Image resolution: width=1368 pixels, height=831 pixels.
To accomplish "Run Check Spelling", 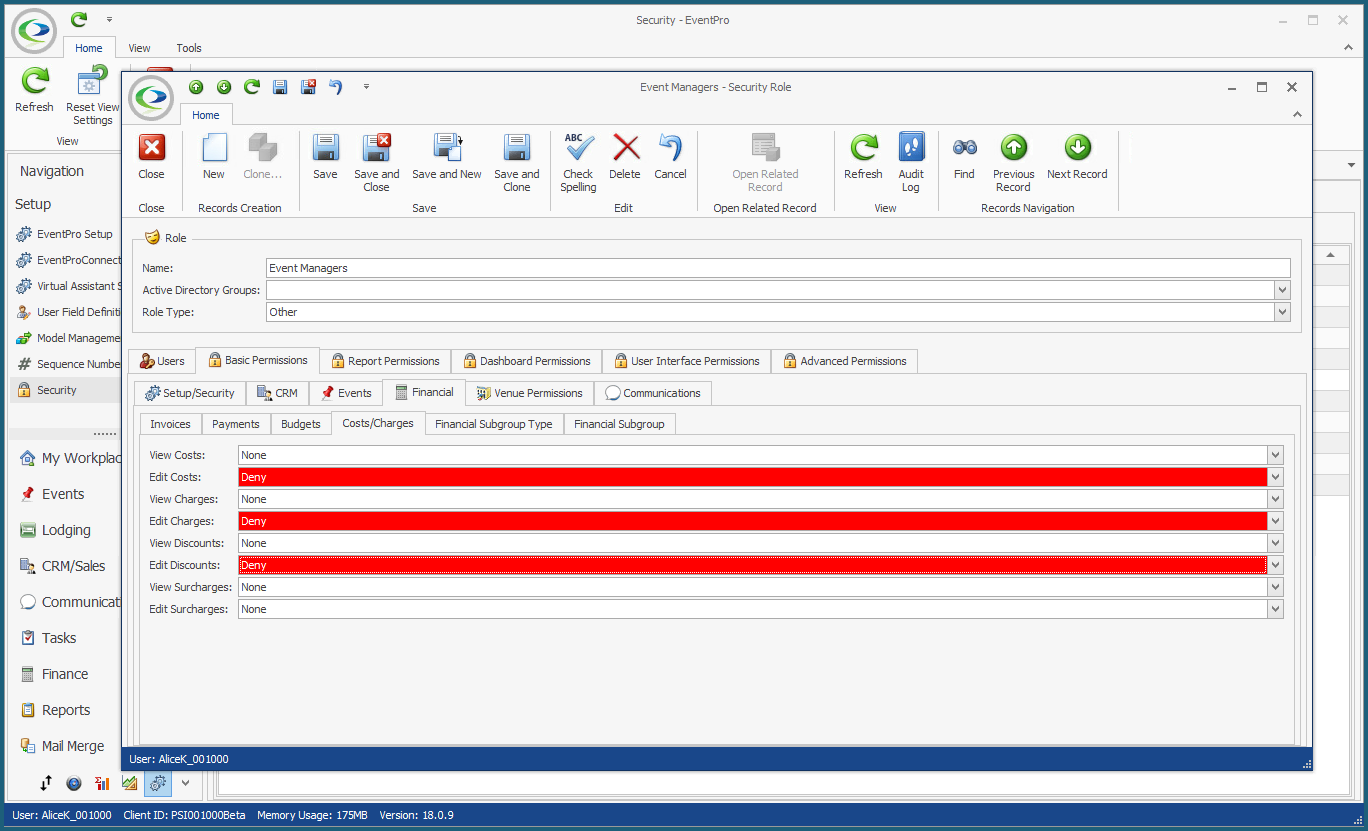I will (578, 163).
